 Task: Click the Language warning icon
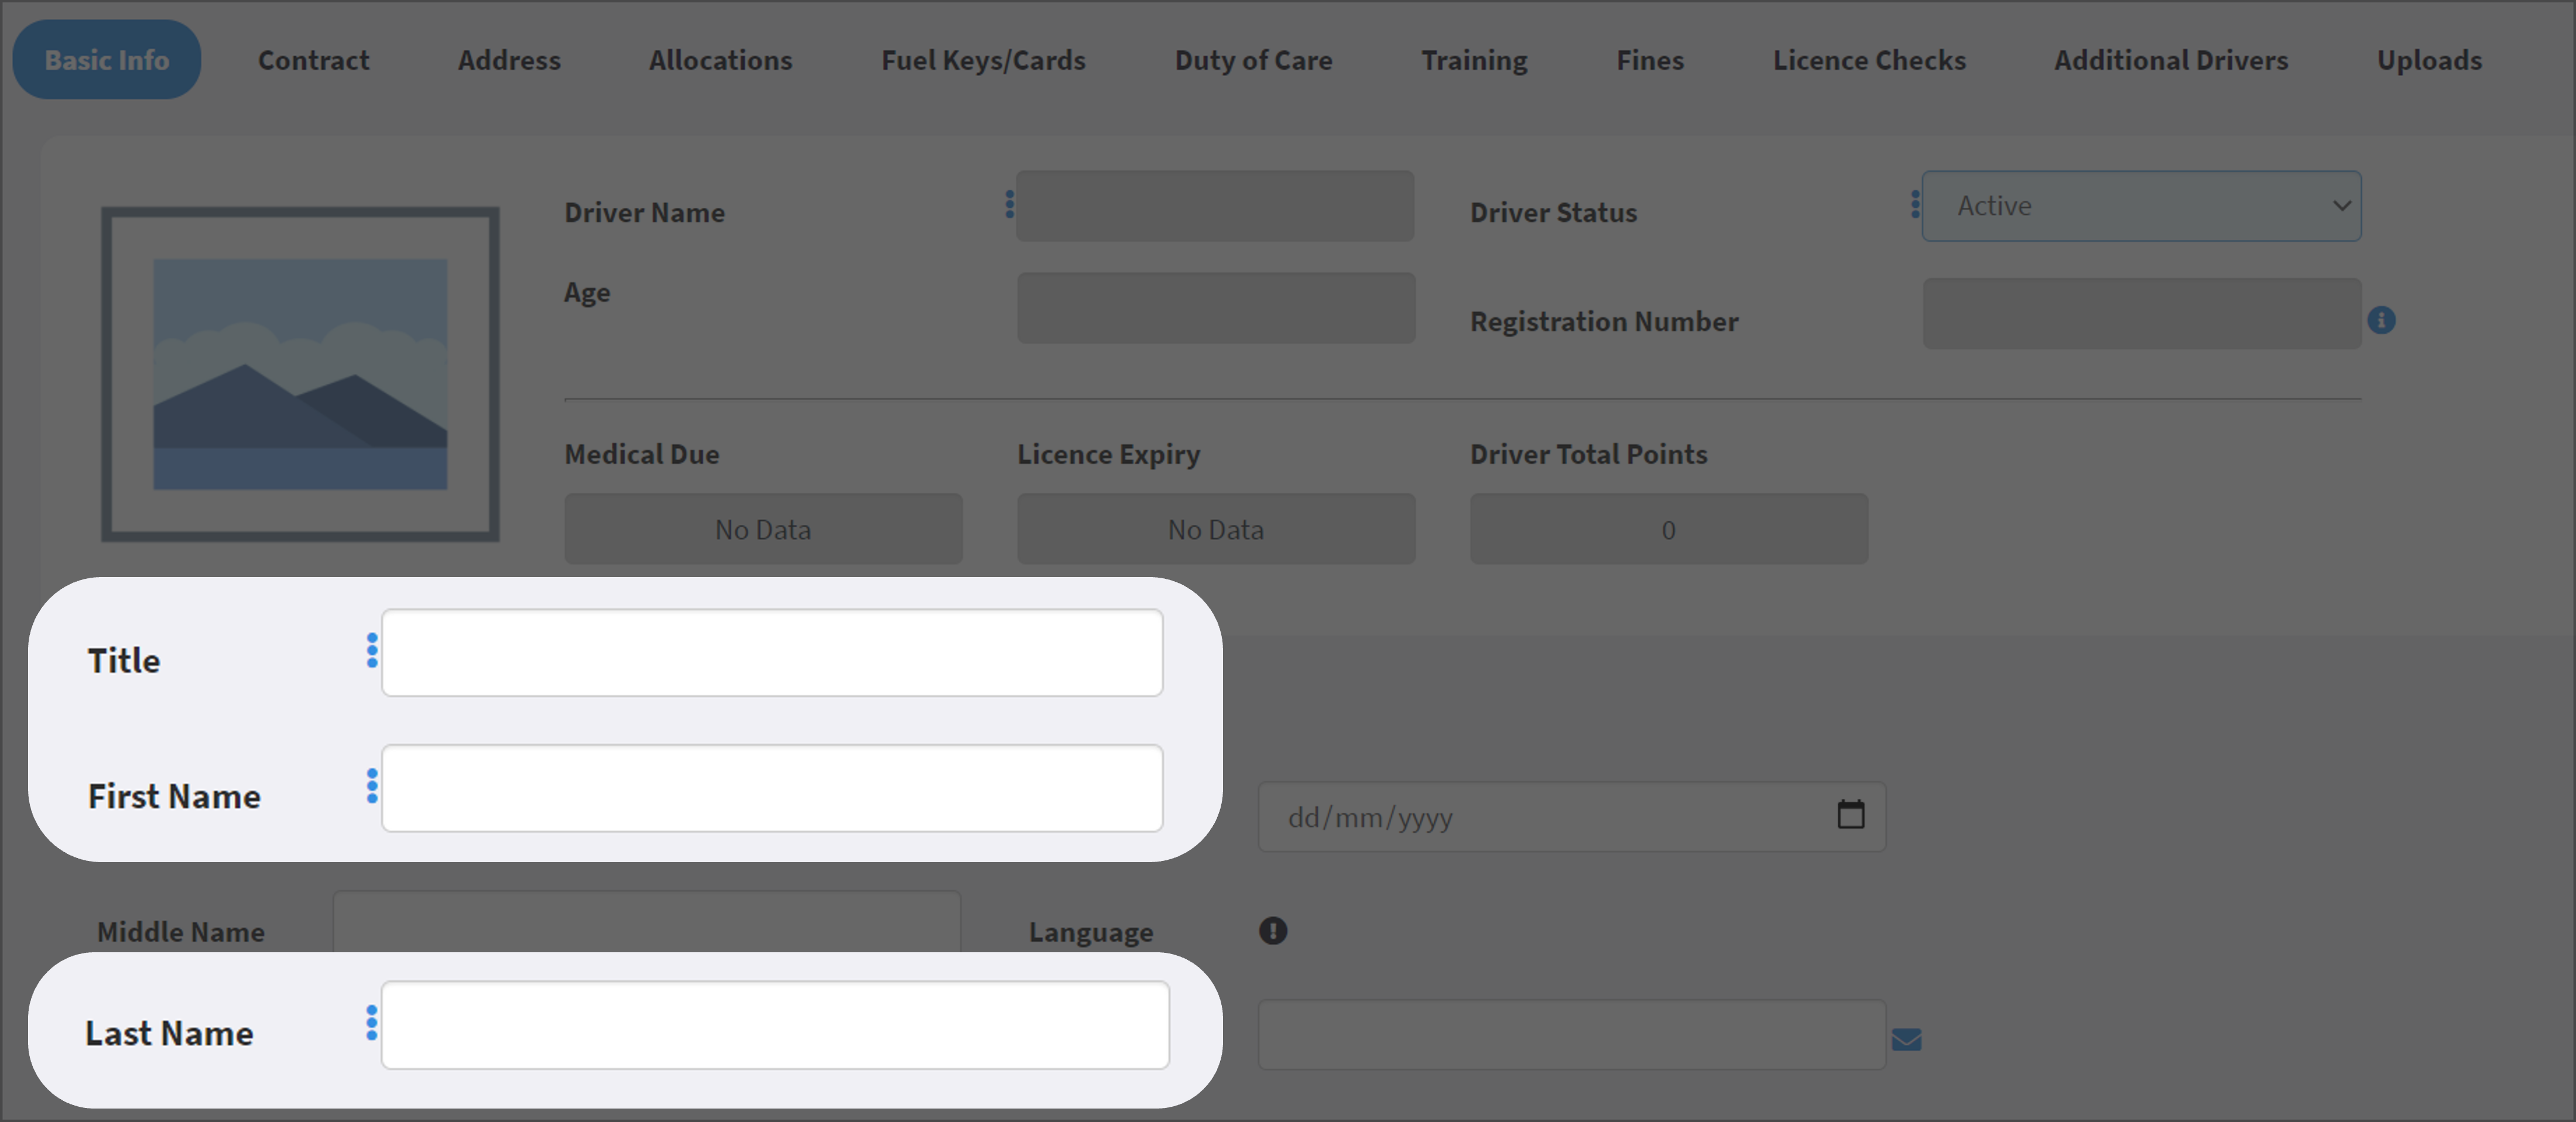pos(1273,931)
